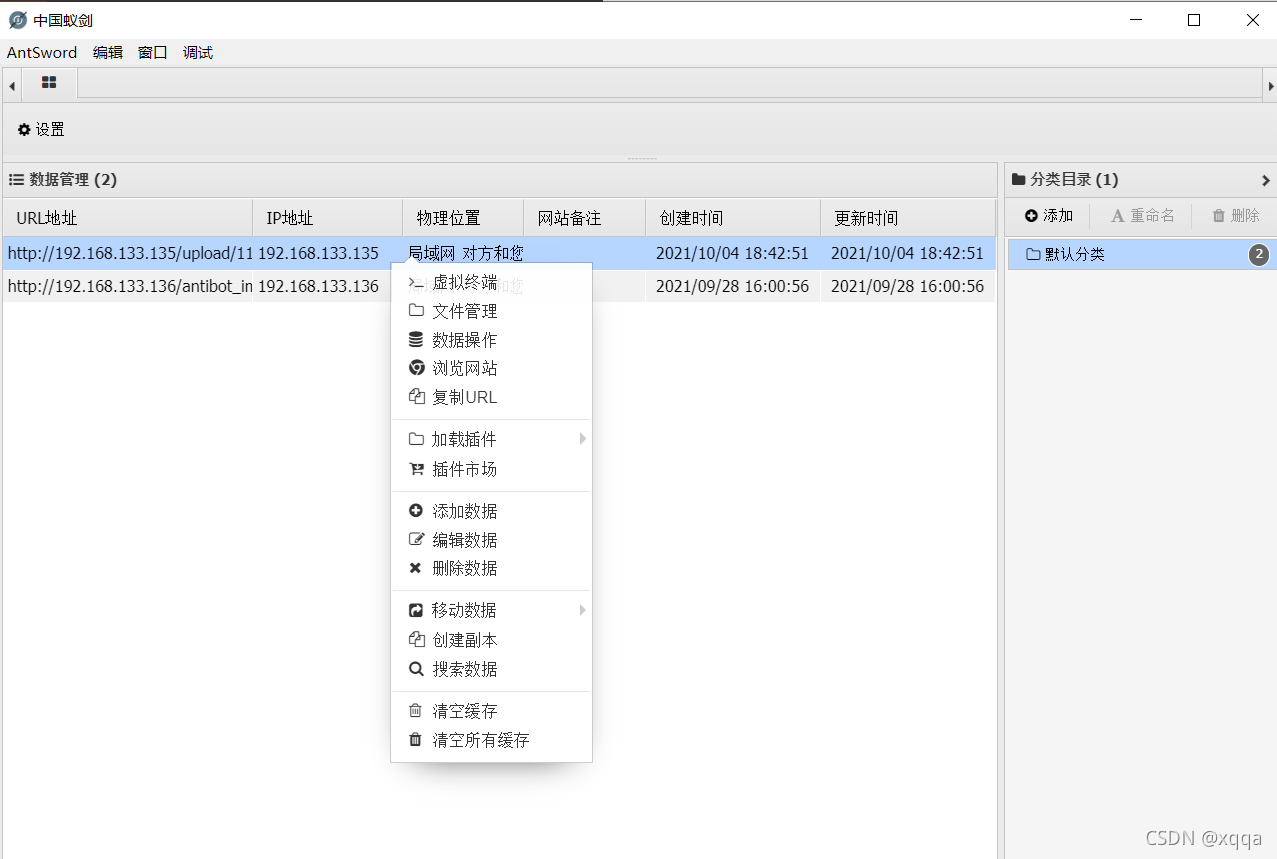Screen dimensions: 1277x859
Task: Click the duplicate icon beside 创建副本
Action: [416, 640]
